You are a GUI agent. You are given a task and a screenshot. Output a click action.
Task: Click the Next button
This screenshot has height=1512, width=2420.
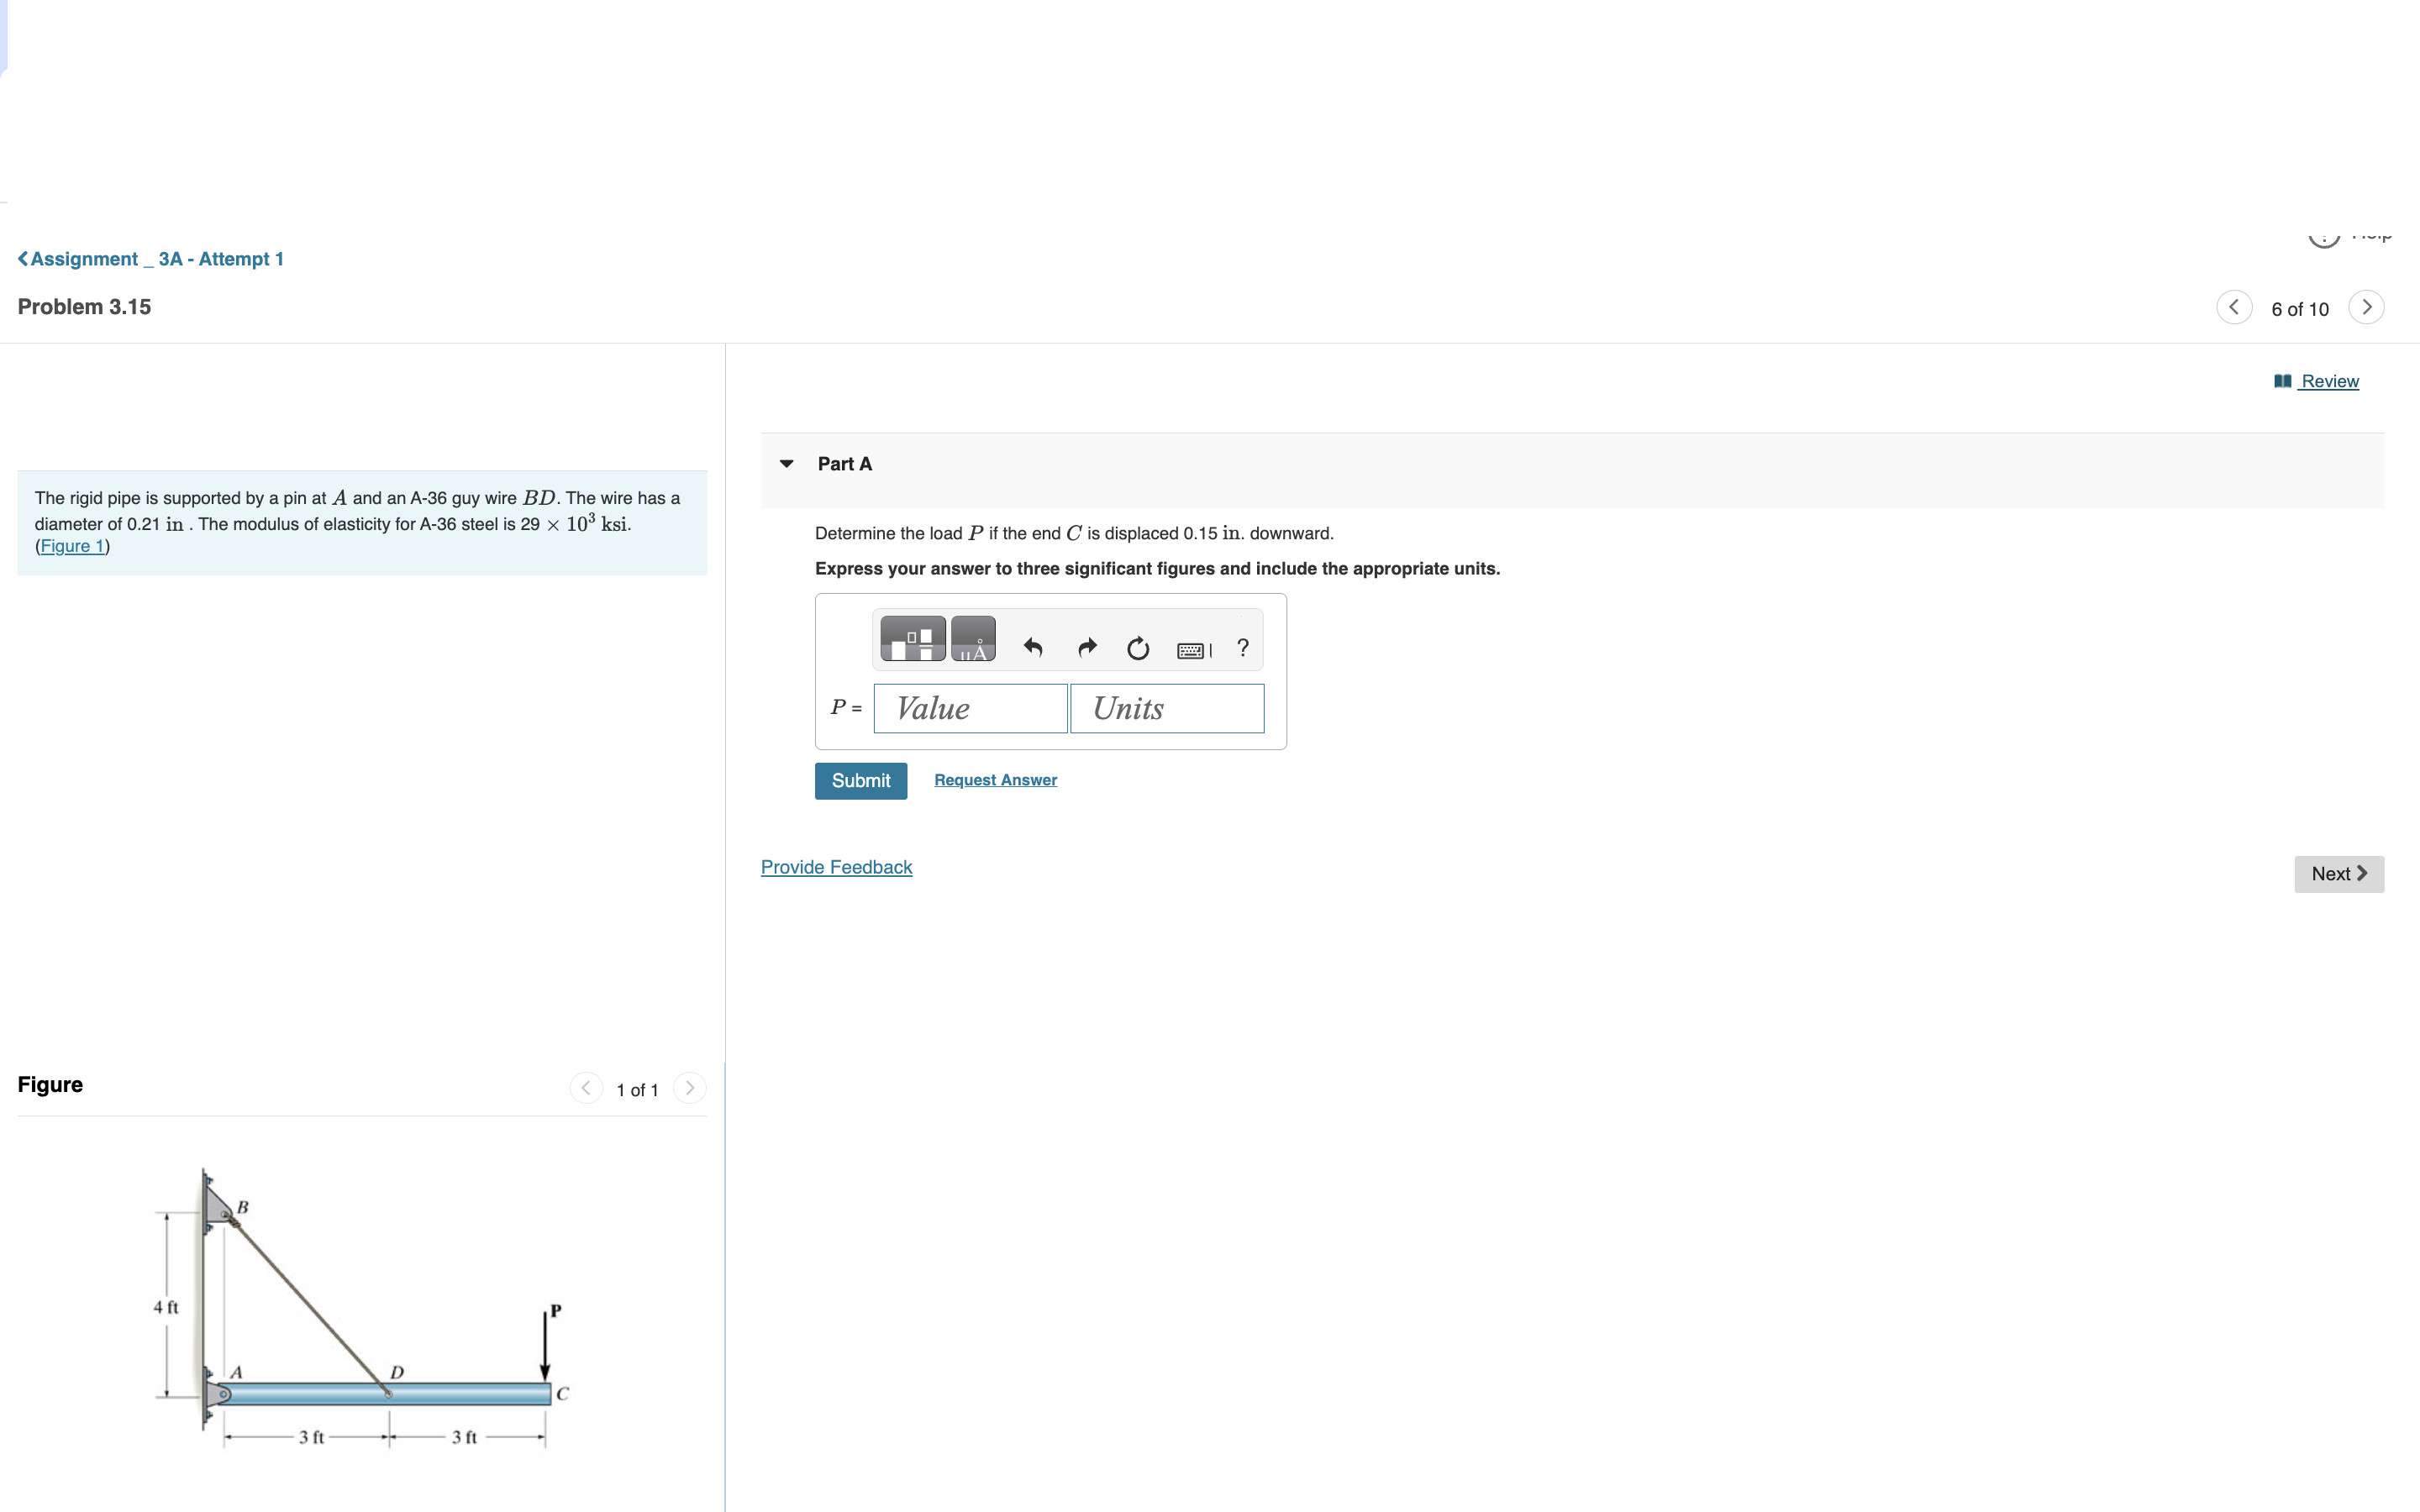[x=2338, y=874]
